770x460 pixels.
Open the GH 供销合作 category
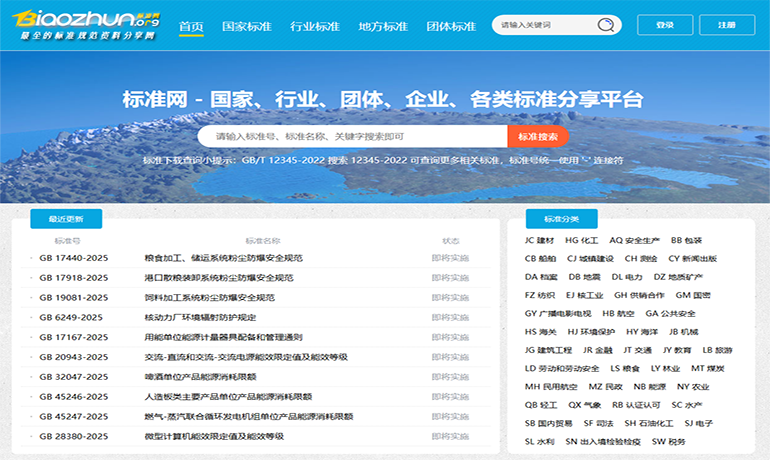pyautogui.click(x=639, y=296)
